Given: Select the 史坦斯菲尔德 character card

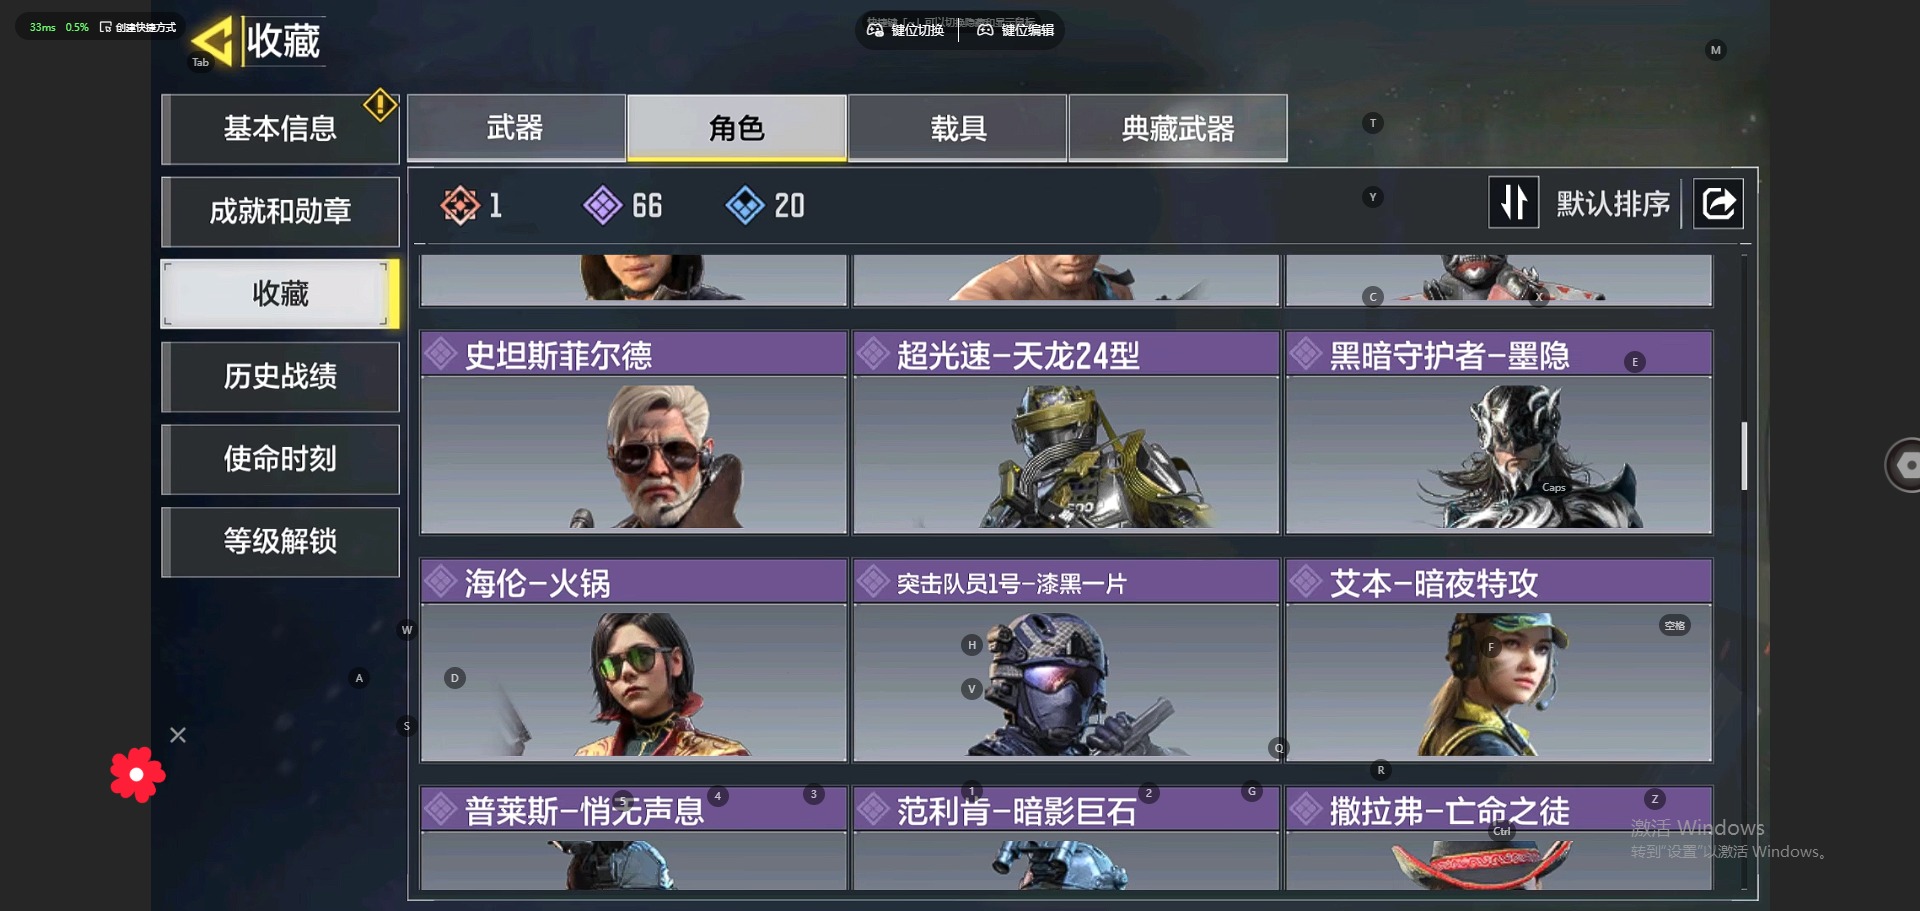Looking at the screenshot, I should click(634, 432).
